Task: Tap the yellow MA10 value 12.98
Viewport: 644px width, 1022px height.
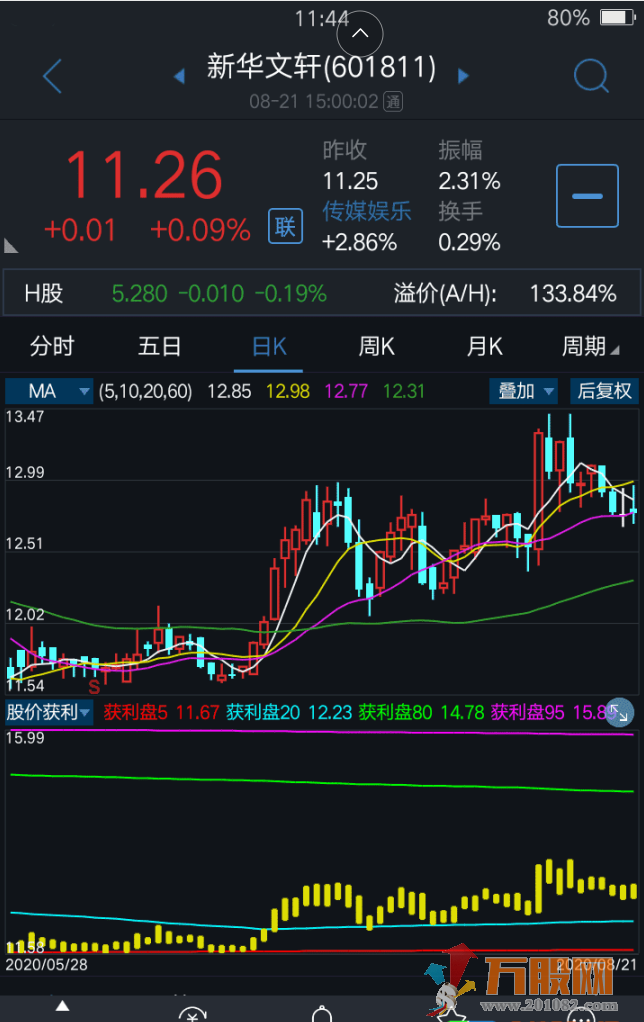Action: click(x=287, y=391)
